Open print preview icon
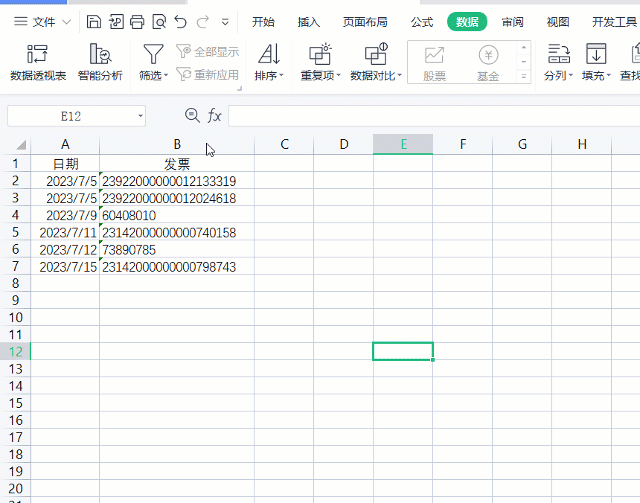The width and height of the screenshot is (640, 503). click(159, 22)
